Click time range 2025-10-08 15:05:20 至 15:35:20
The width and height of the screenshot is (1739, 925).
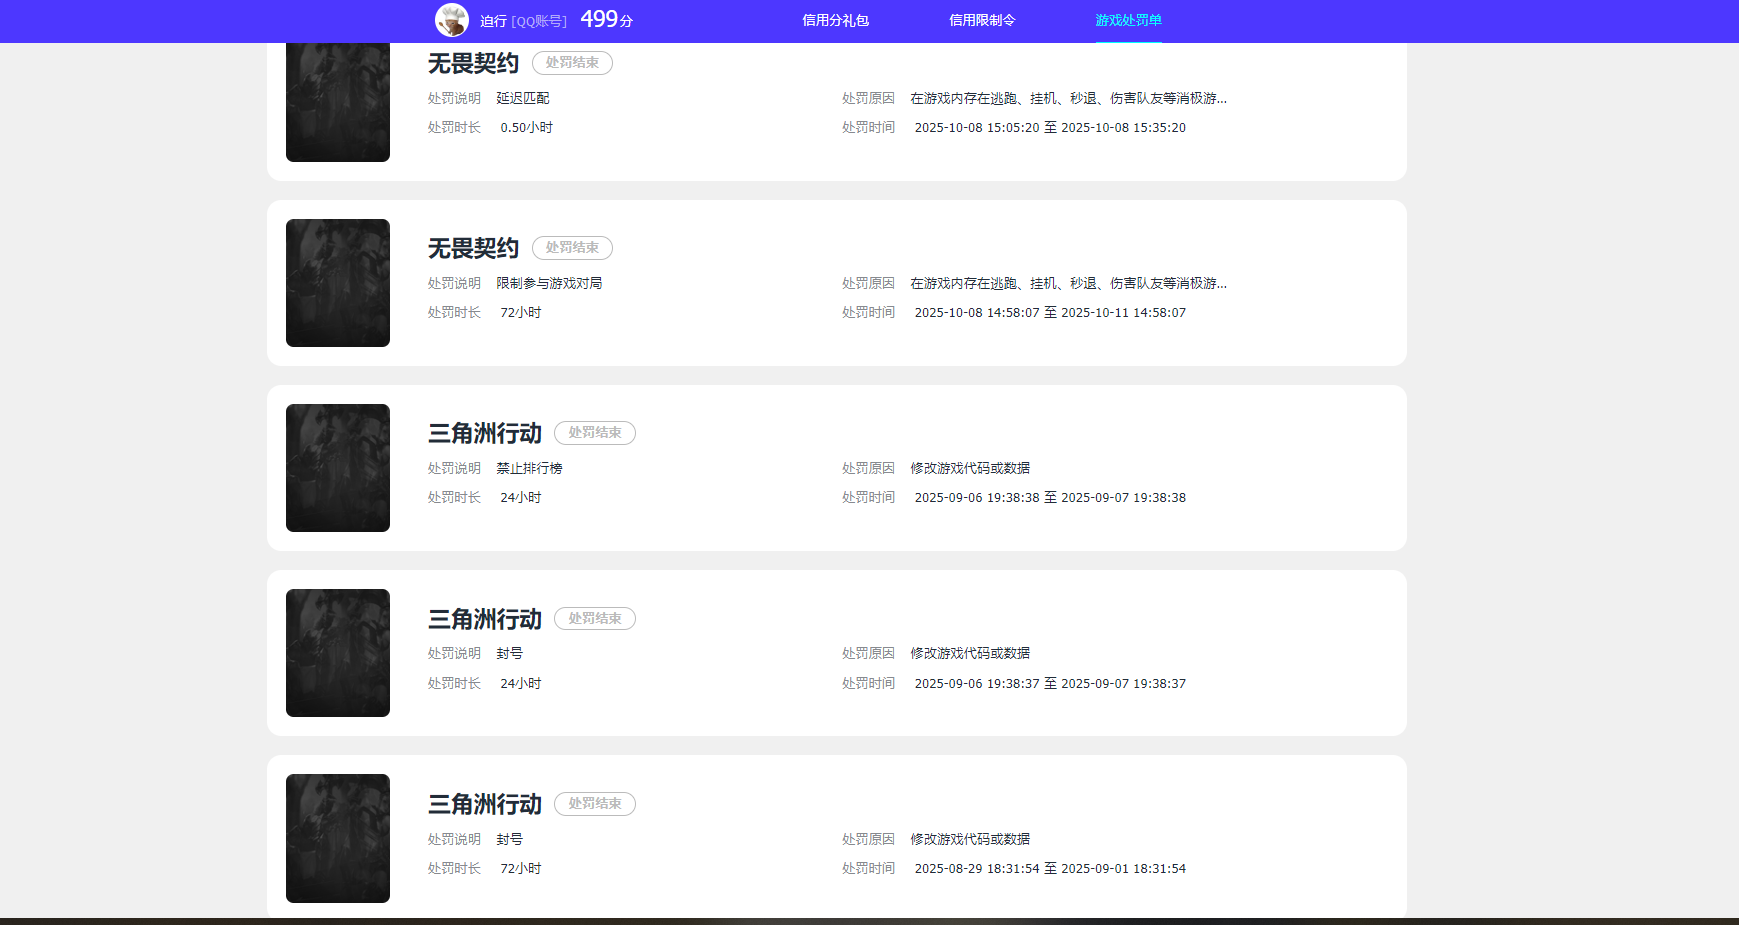point(1050,128)
